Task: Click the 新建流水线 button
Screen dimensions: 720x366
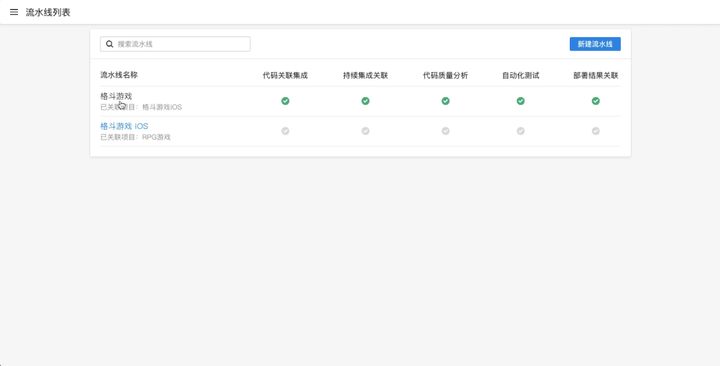Action: point(595,44)
